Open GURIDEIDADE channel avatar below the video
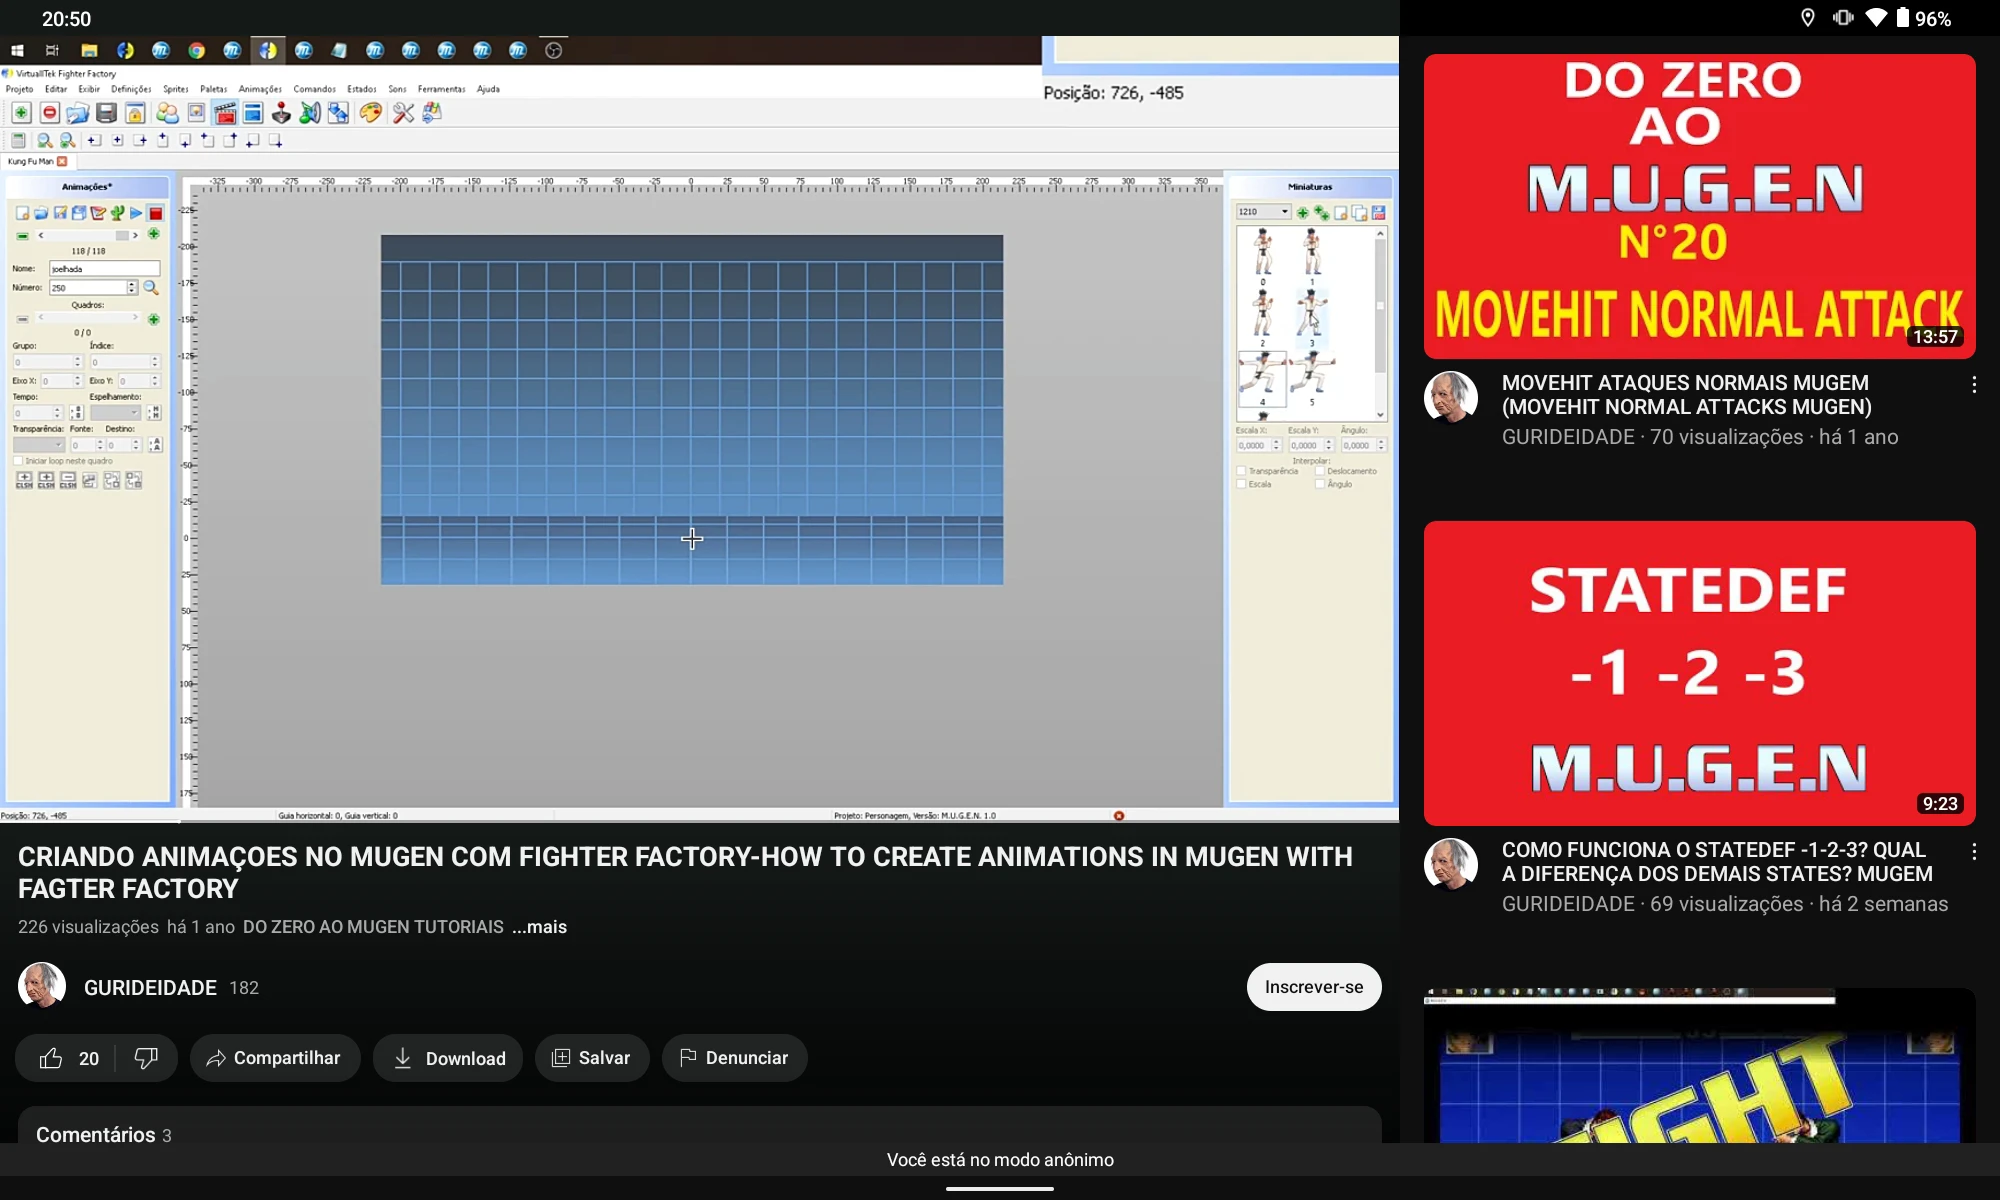Screen dimensions: 2000x1200 pos(42,987)
